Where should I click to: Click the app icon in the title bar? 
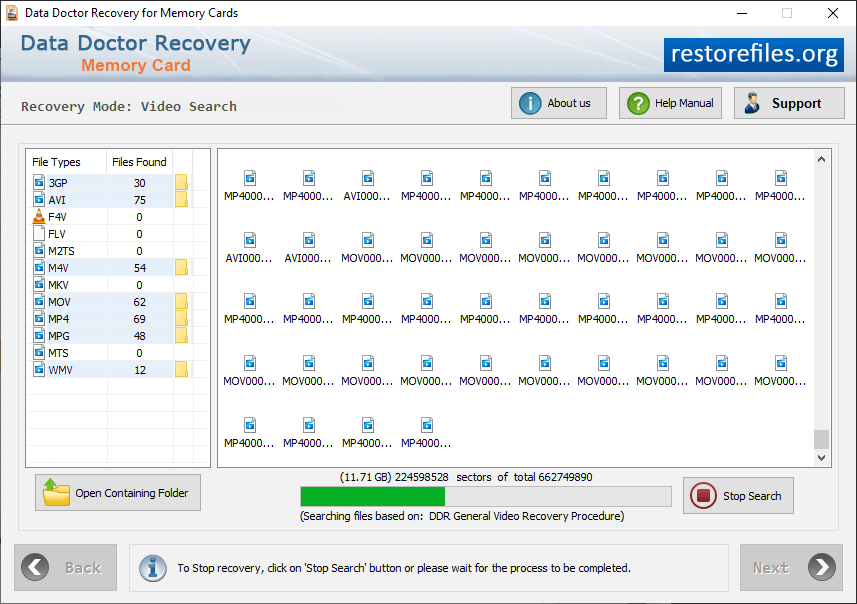pyautogui.click(x=11, y=13)
